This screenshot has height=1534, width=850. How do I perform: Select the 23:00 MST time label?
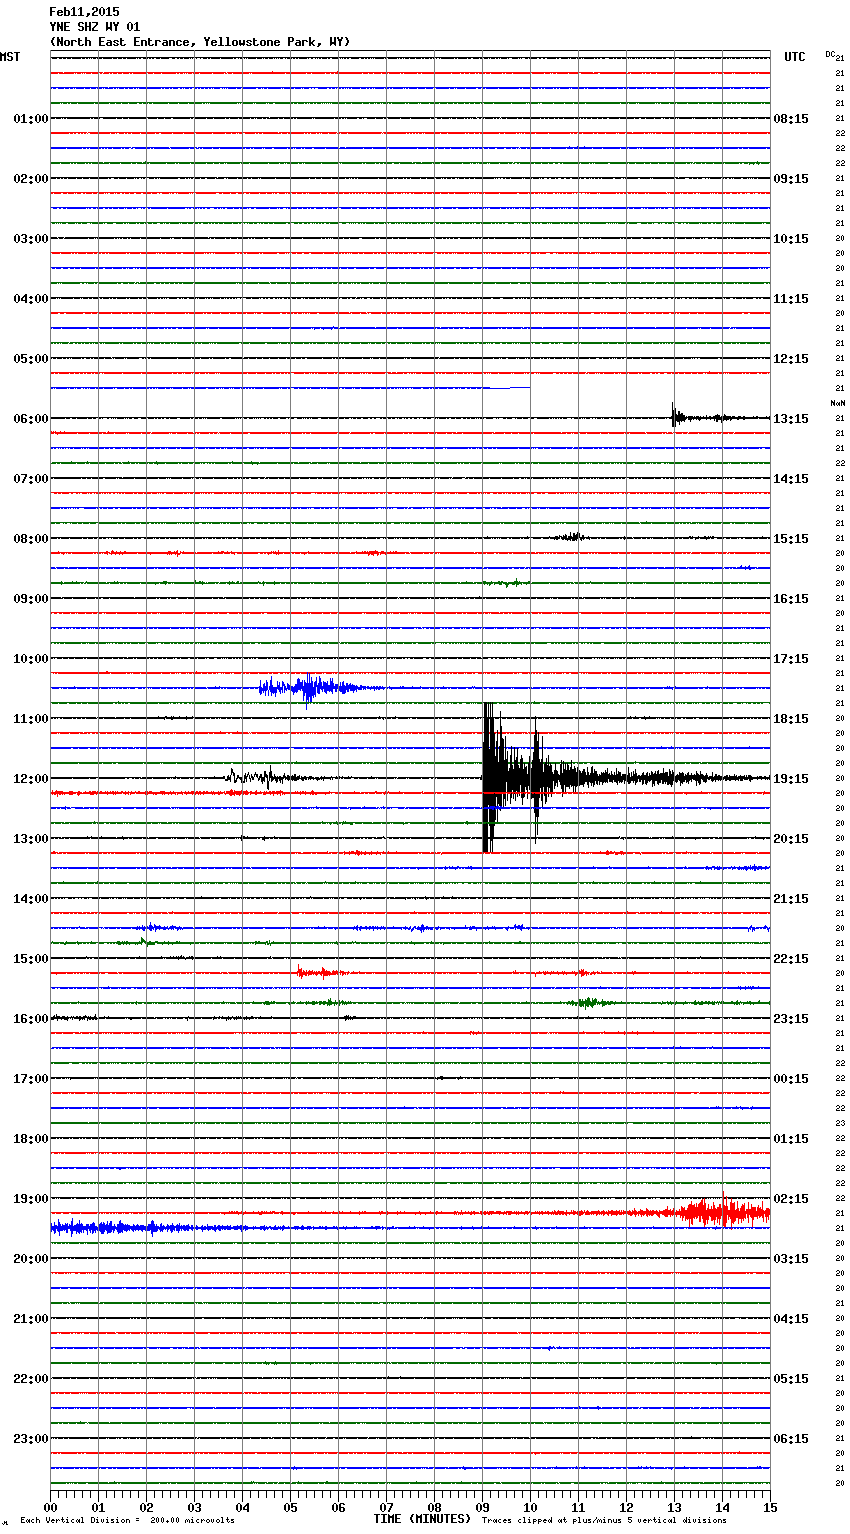coord(31,1439)
